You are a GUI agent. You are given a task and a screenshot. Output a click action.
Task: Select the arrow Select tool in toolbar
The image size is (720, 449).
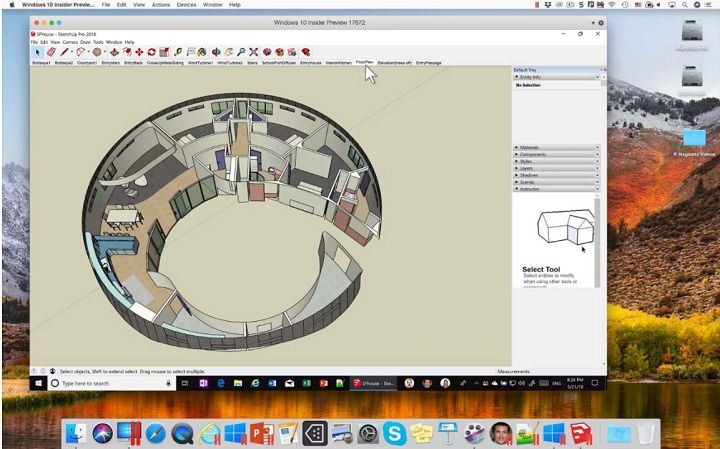pyautogui.click(x=38, y=52)
